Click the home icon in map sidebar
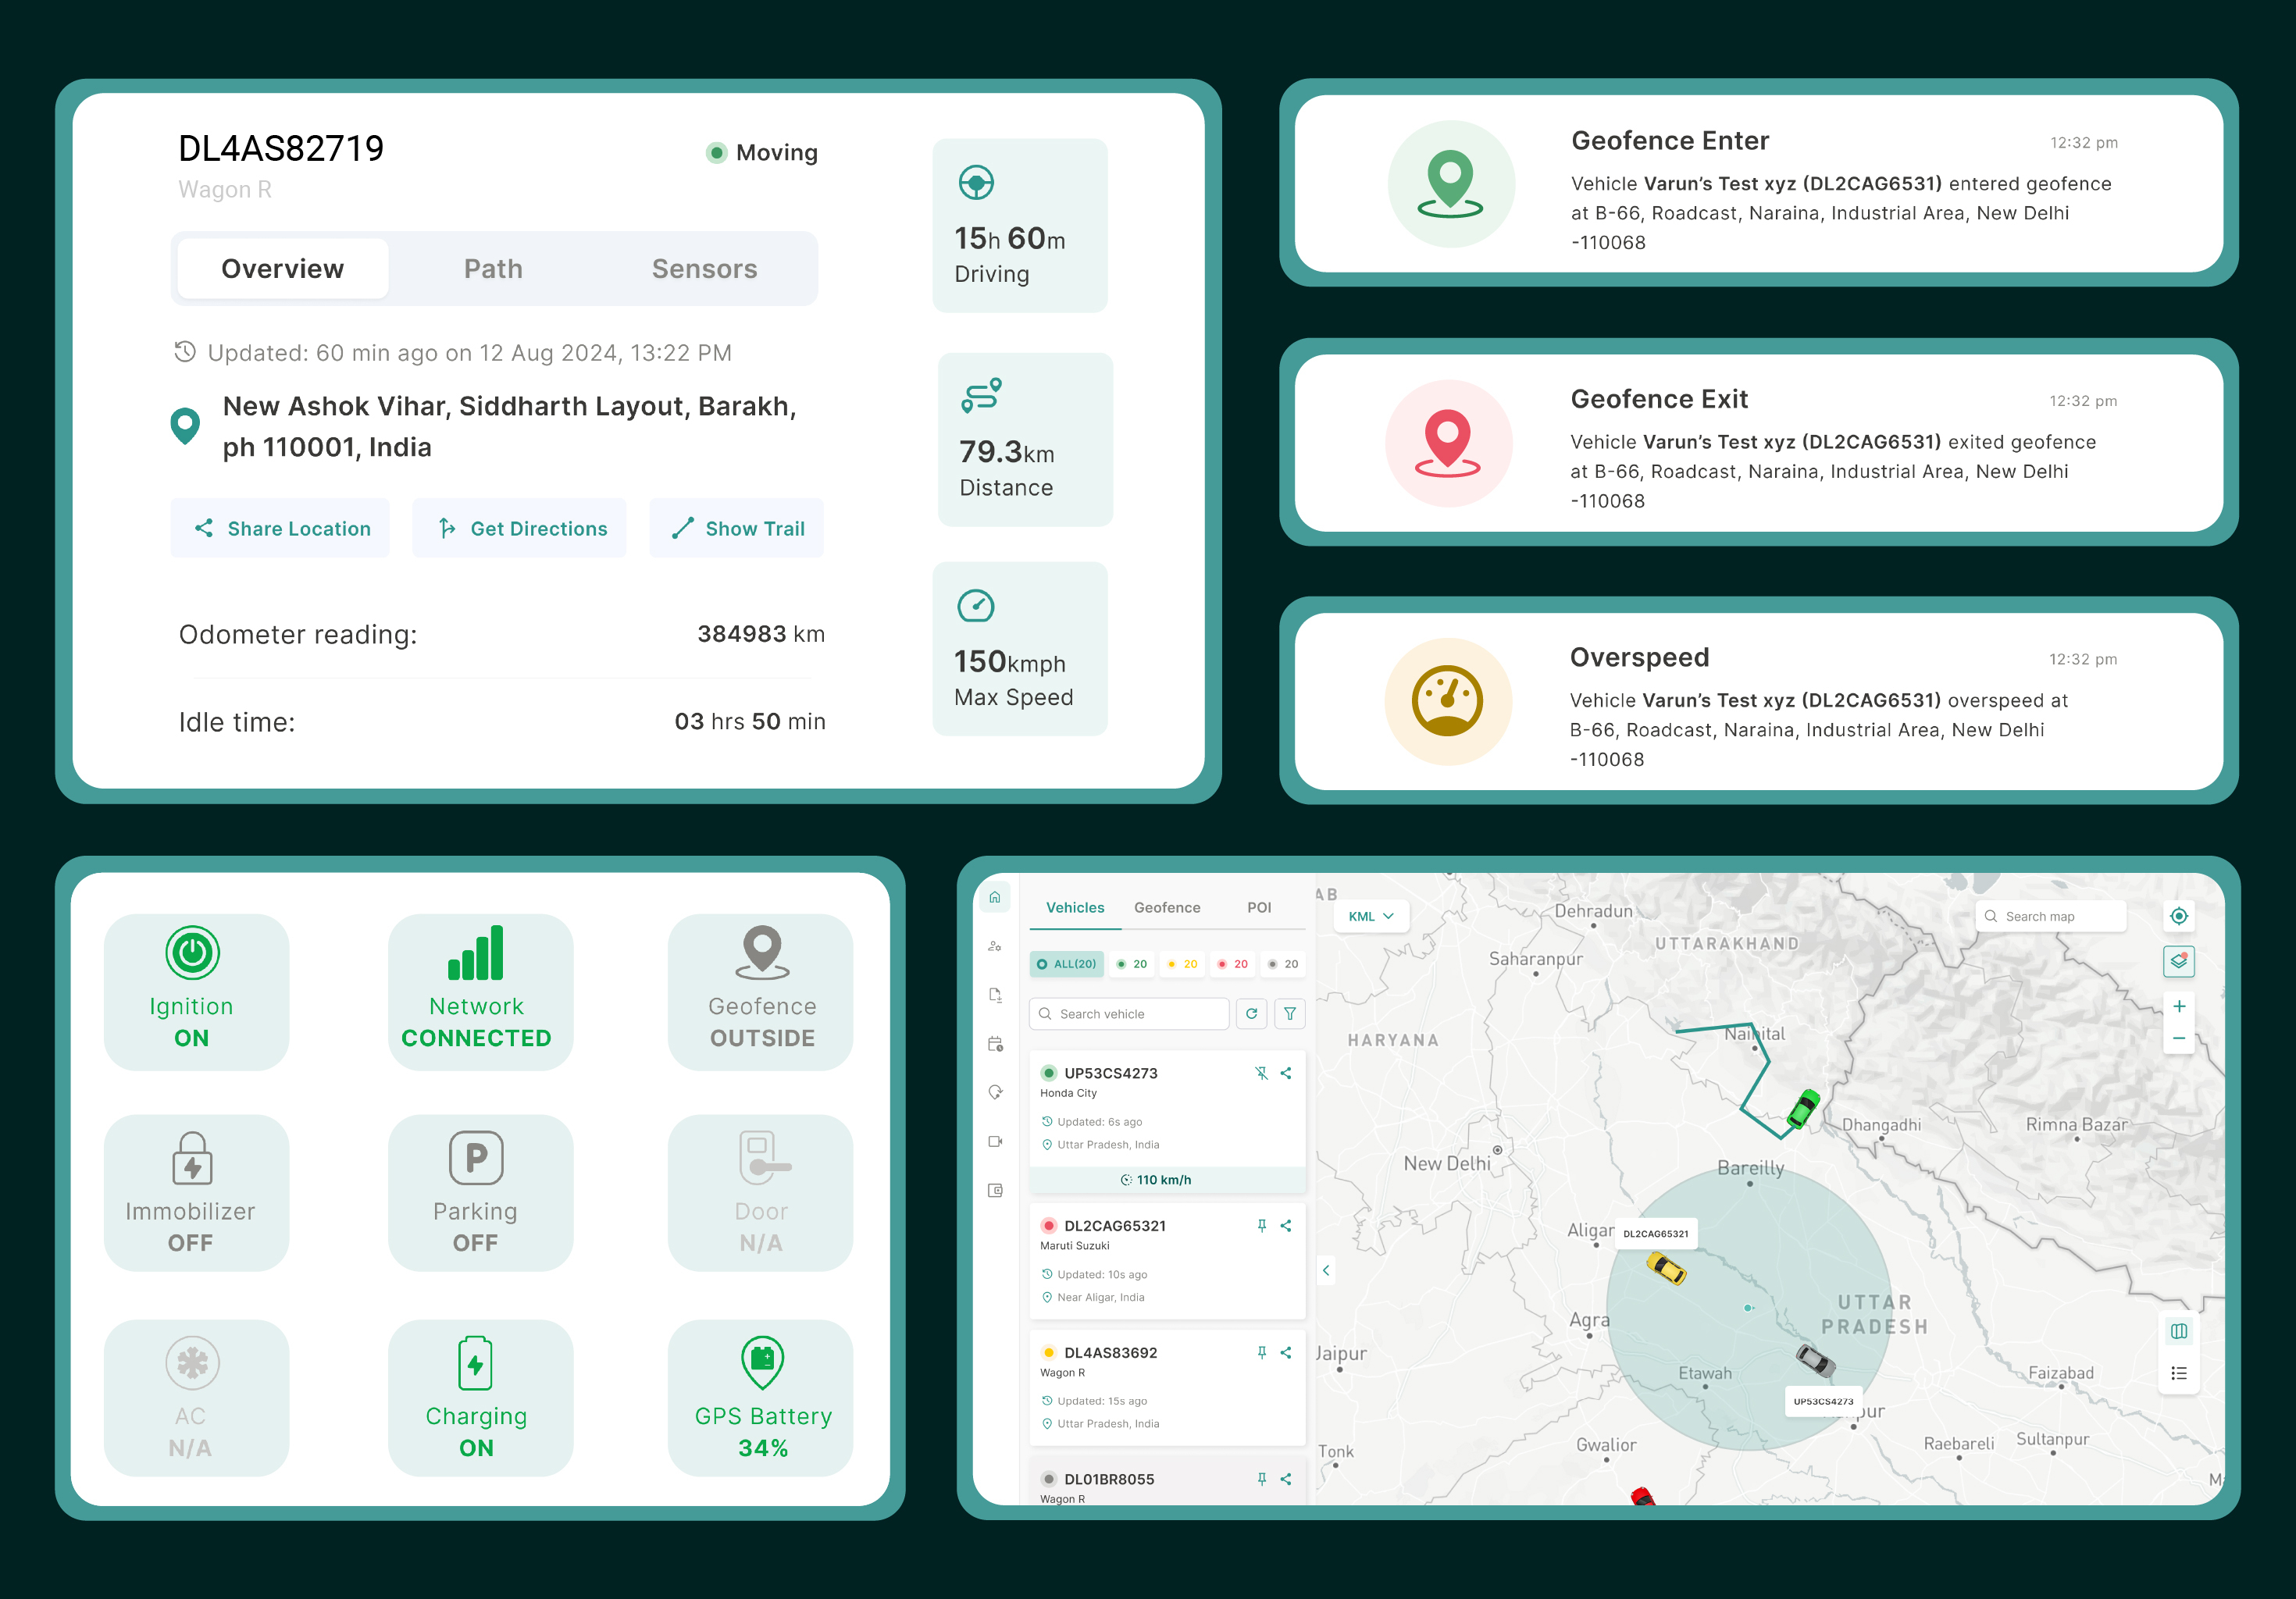This screenshot has height=1599, width=2296. pyautogui.click(x=994, y=897)
